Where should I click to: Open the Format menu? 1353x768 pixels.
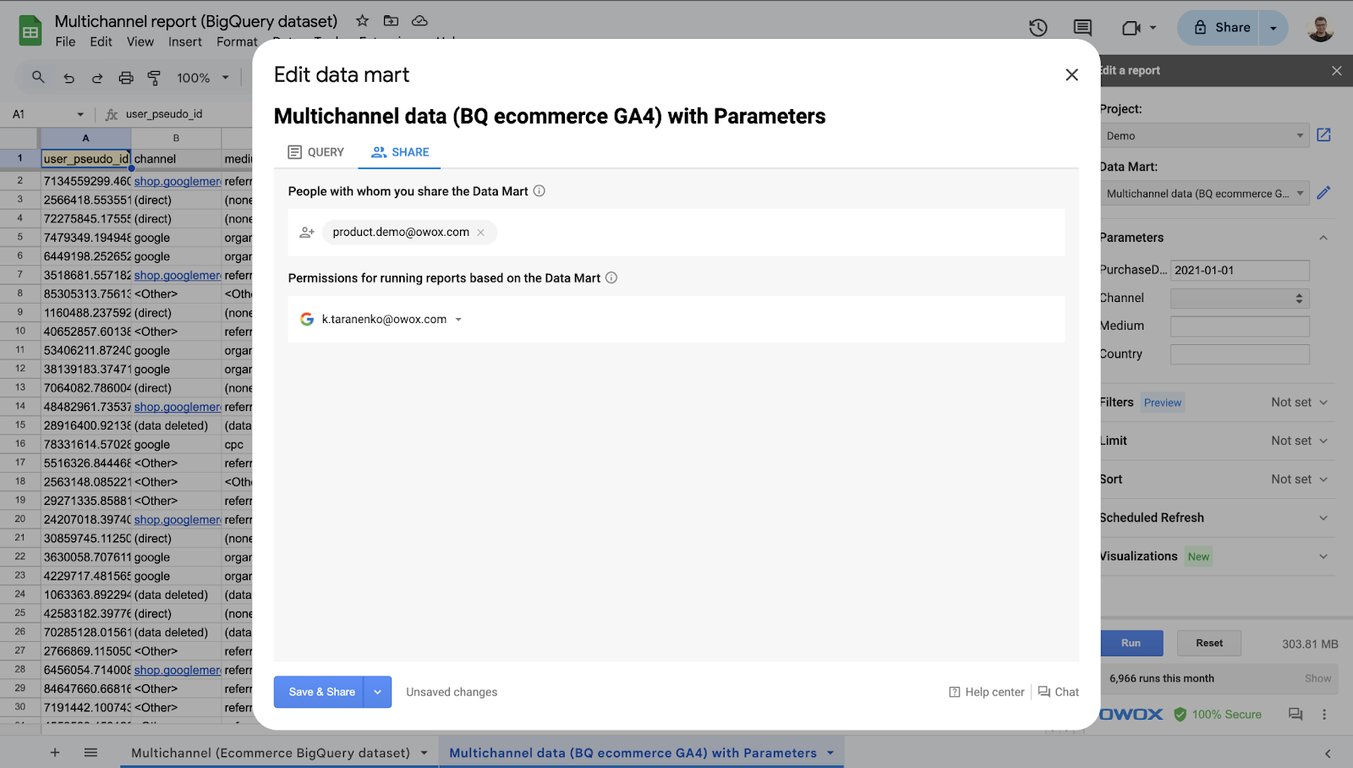pos(237,42)
